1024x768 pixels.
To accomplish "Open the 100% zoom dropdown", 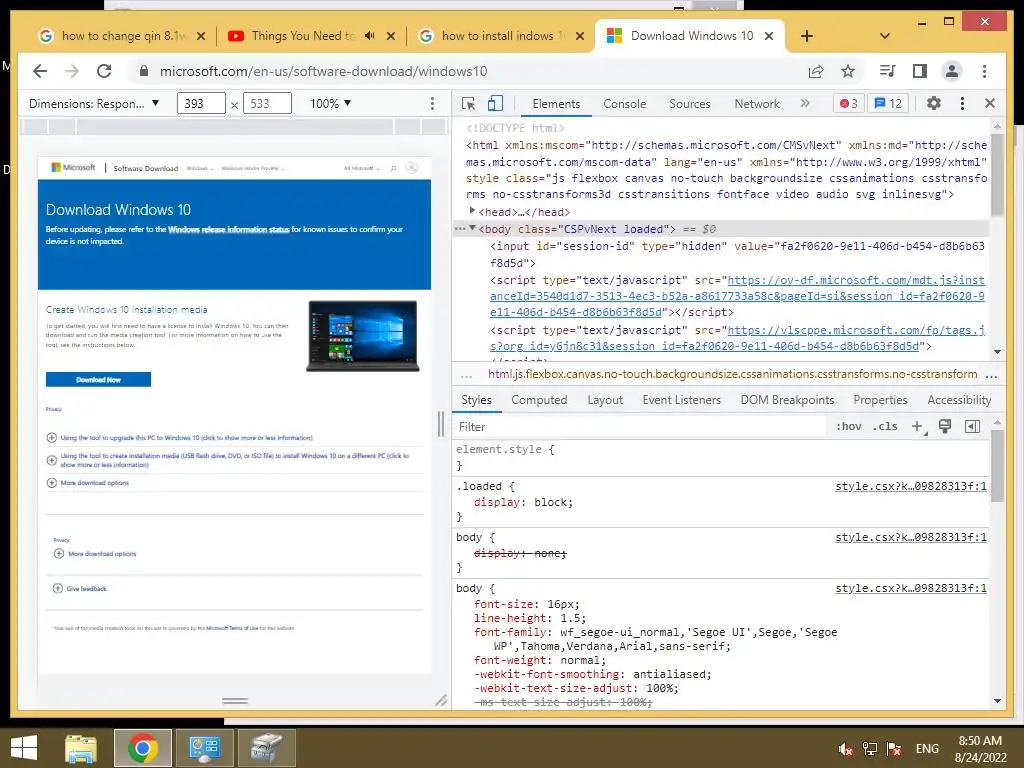I will point(330,103).
